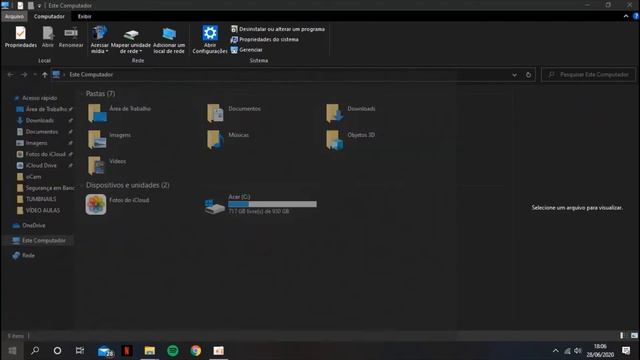Viewport: 640px width, 360px height.
Task: Open the Windows Start menu
Action: [x=12, y=351]
